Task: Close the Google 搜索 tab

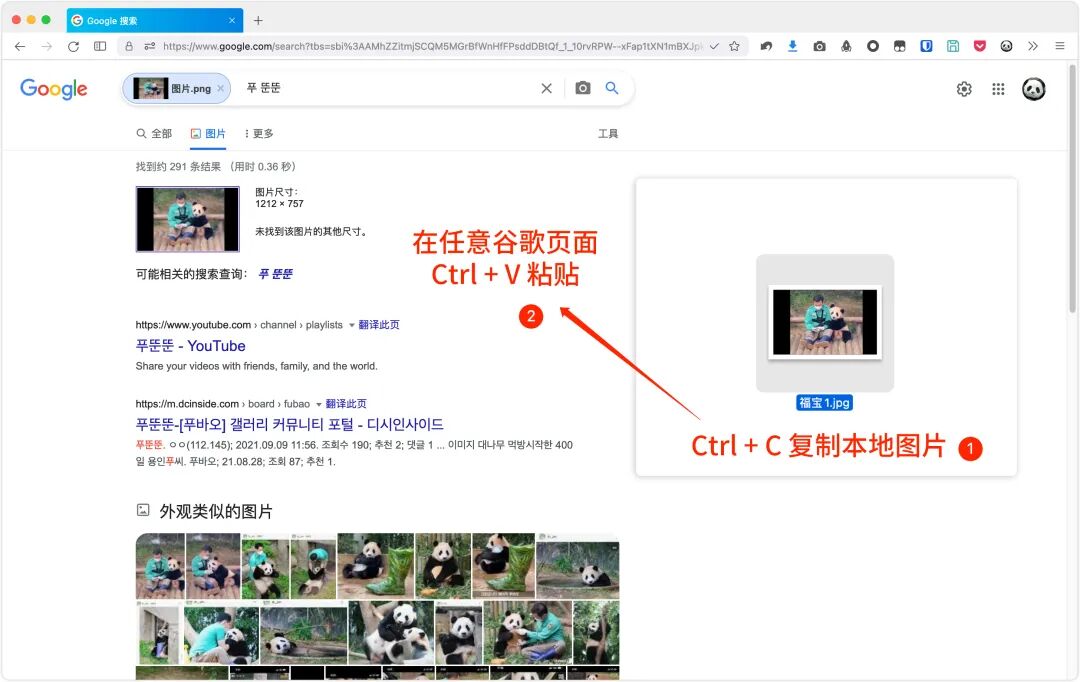Action: point(232,21)
